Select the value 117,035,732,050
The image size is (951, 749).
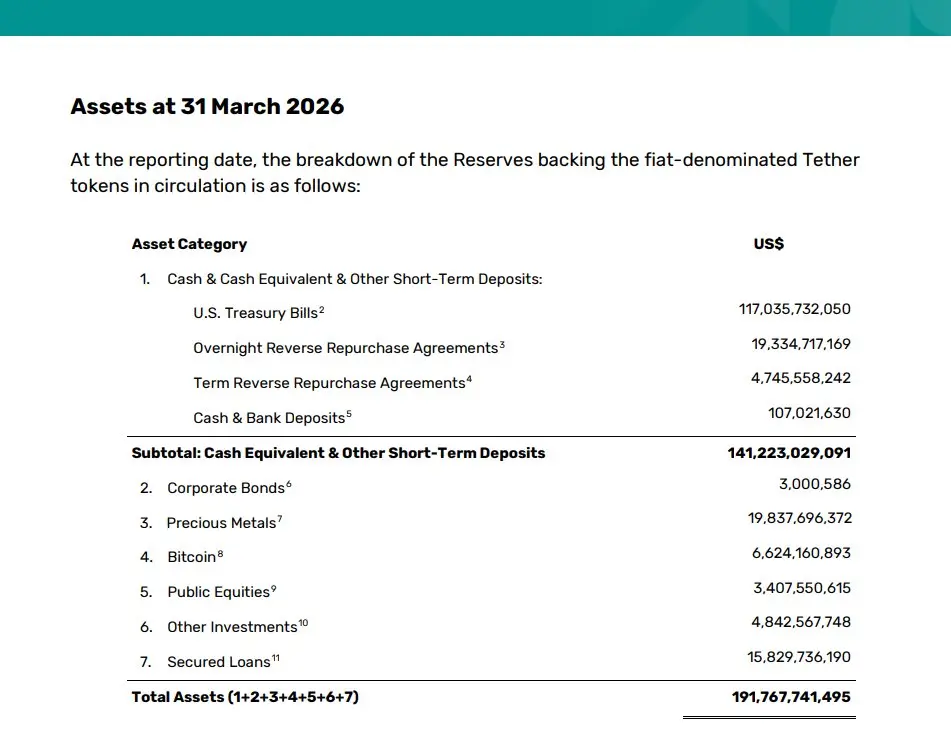coord(795,309)
